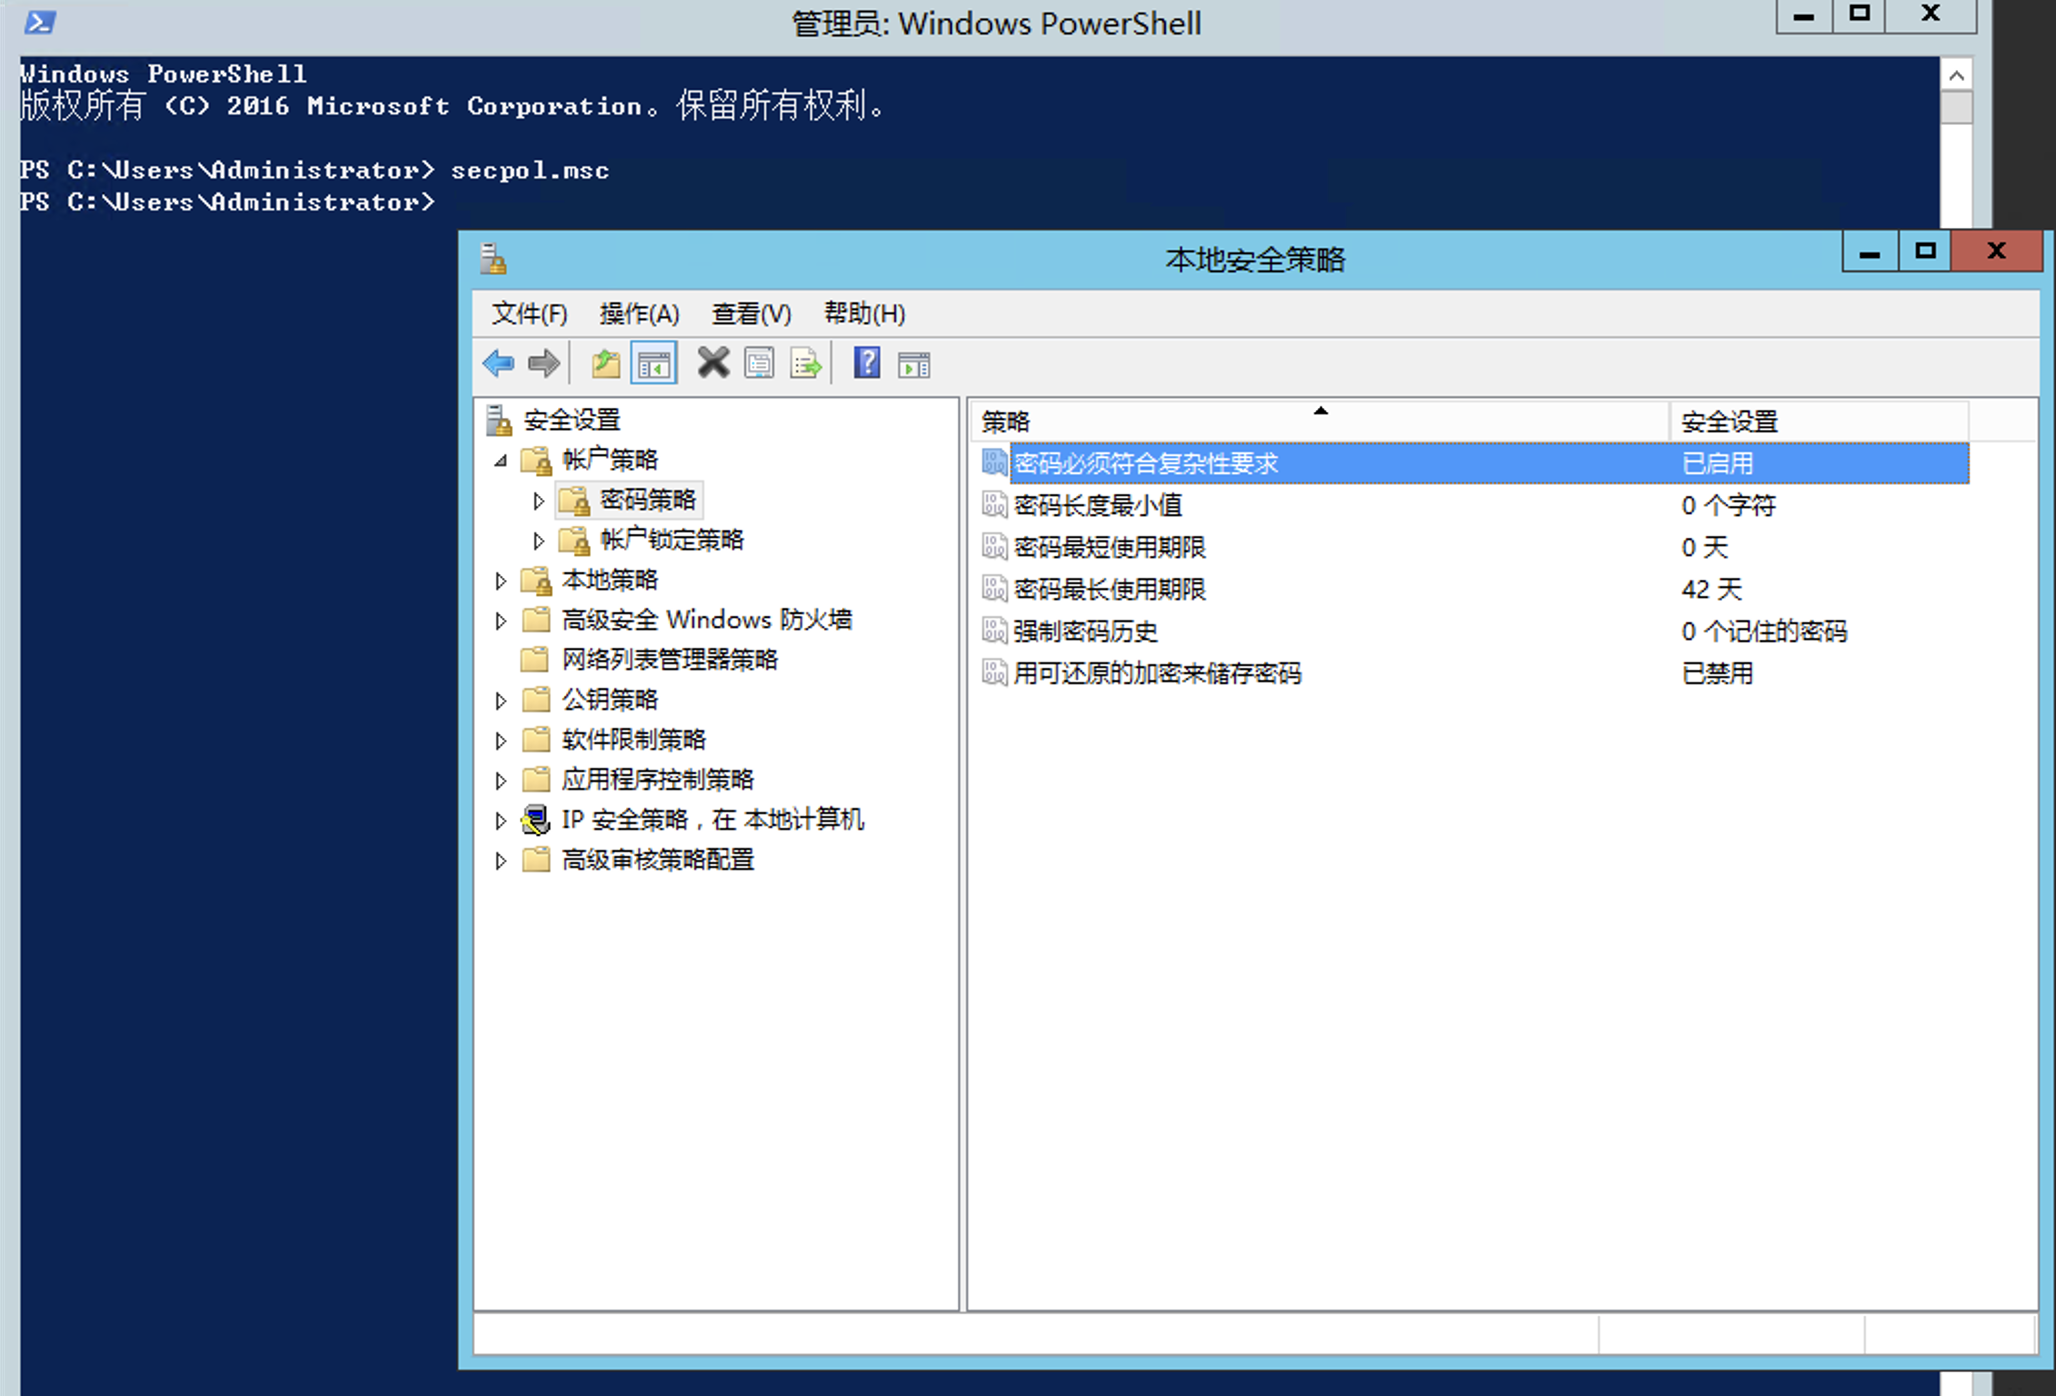Open the Help question mark icon

(867, 363)
